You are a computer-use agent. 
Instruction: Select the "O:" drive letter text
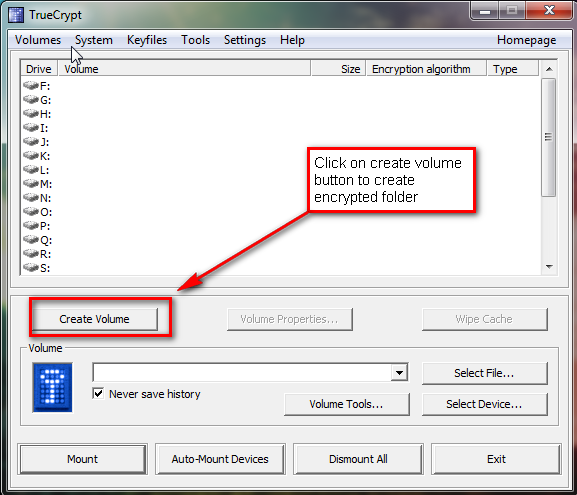point(46,212)
